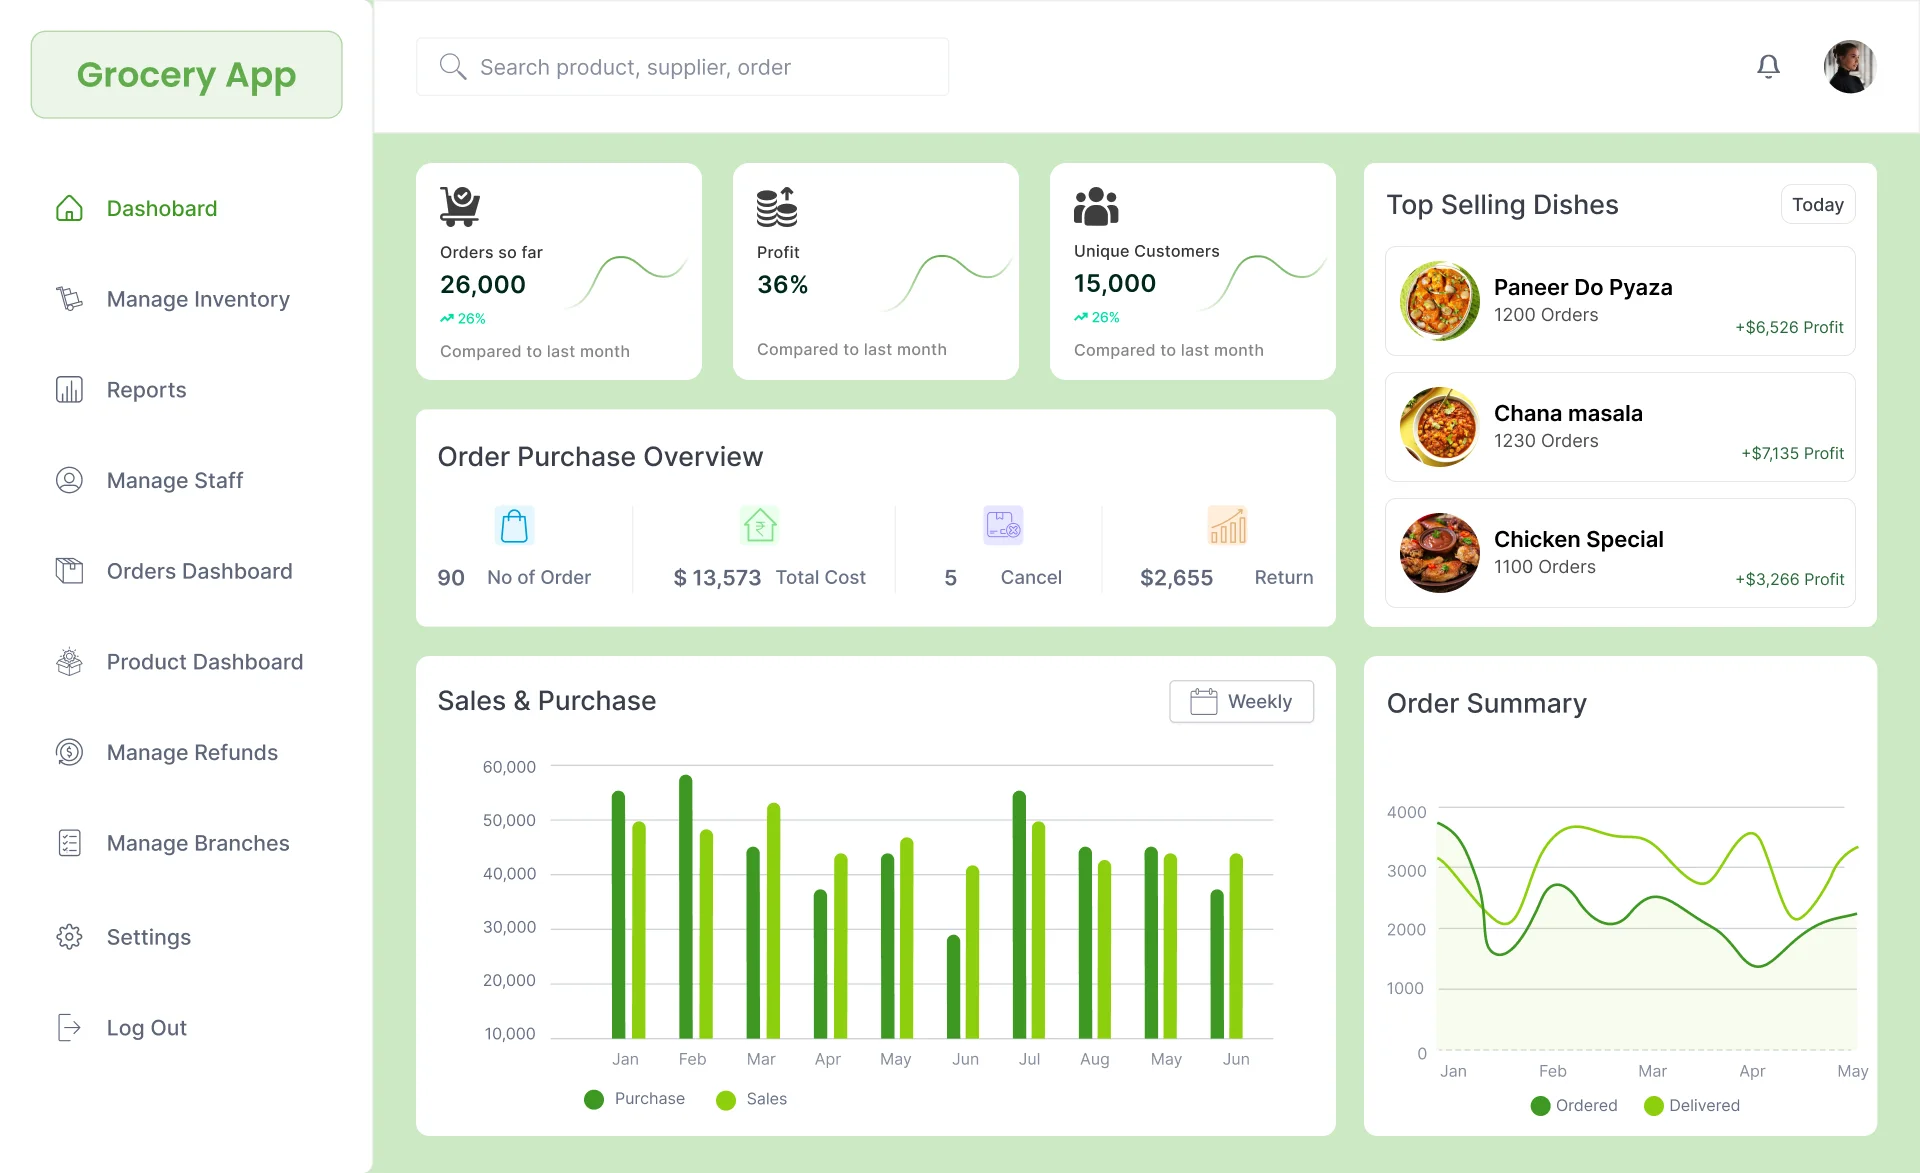Open the search magnifier in search bar
Image resolution: width=1920 pixels, height=1173 pixels.
pyautogui.click(x=453, y=66)
